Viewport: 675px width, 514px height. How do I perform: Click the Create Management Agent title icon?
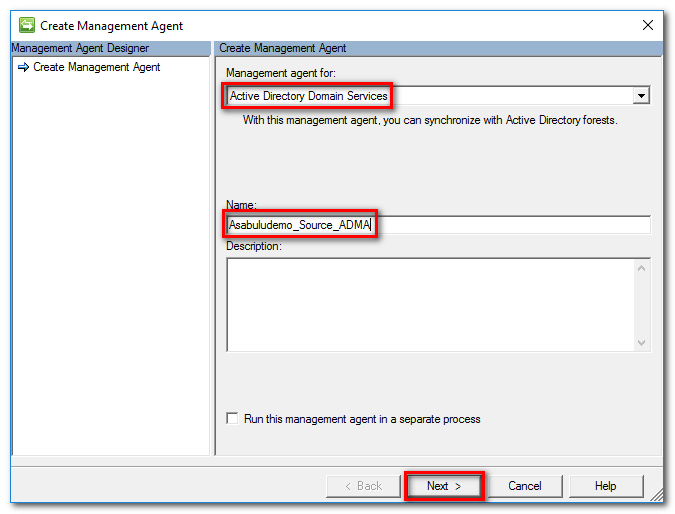pos(27,25)
